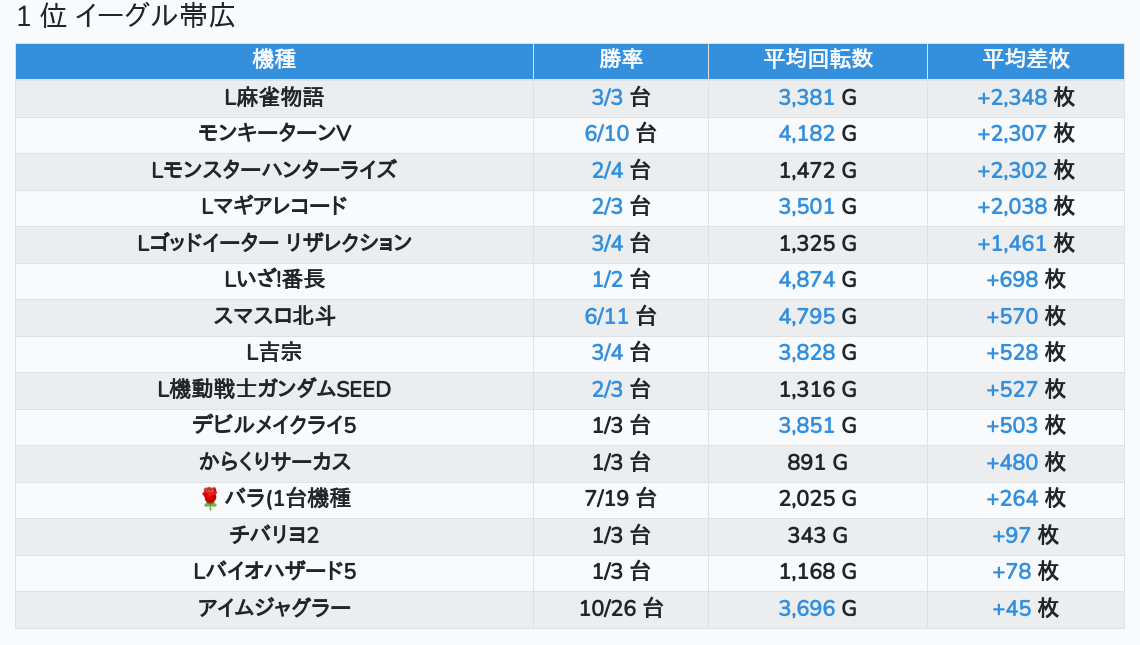Open the 3,381 G average spins value
Viewport: 1140px width, 645px height.
pos(806,98)
